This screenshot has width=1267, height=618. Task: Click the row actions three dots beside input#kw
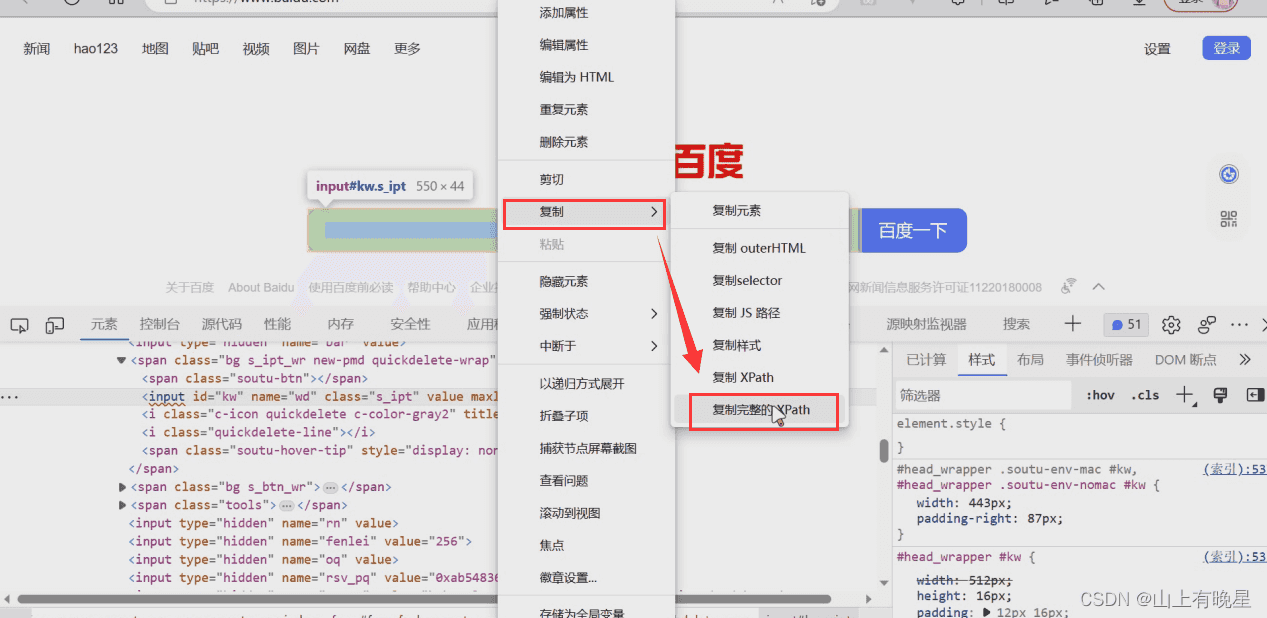click(9, 397)
